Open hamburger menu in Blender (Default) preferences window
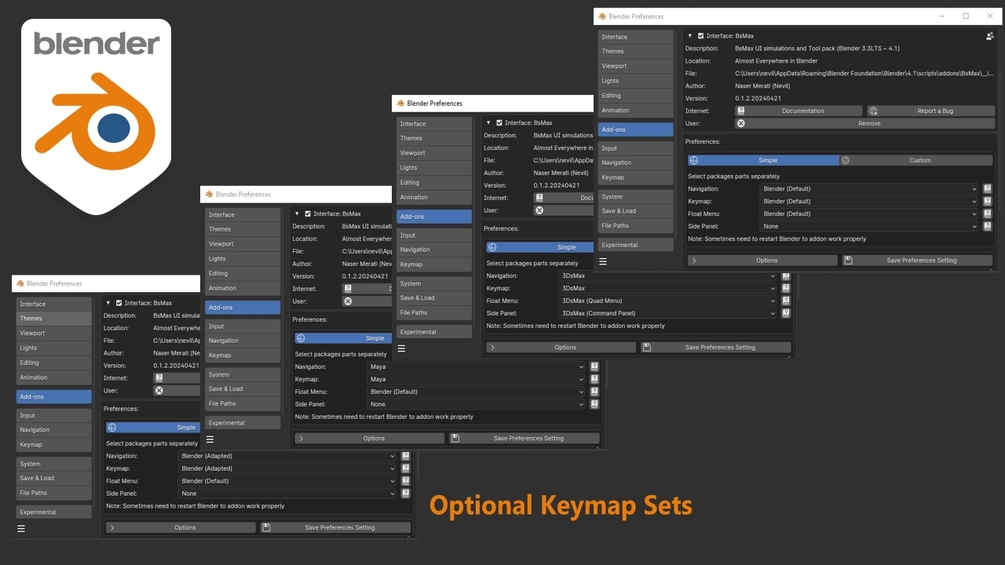1005x565 pixels. coord(603,261)
